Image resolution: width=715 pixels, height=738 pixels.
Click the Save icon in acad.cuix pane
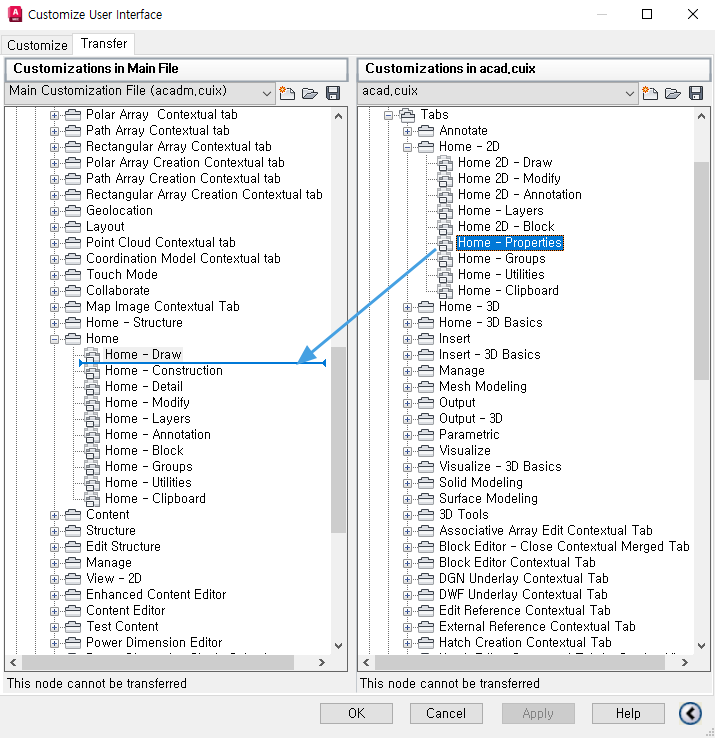click(x=696, y=93)
